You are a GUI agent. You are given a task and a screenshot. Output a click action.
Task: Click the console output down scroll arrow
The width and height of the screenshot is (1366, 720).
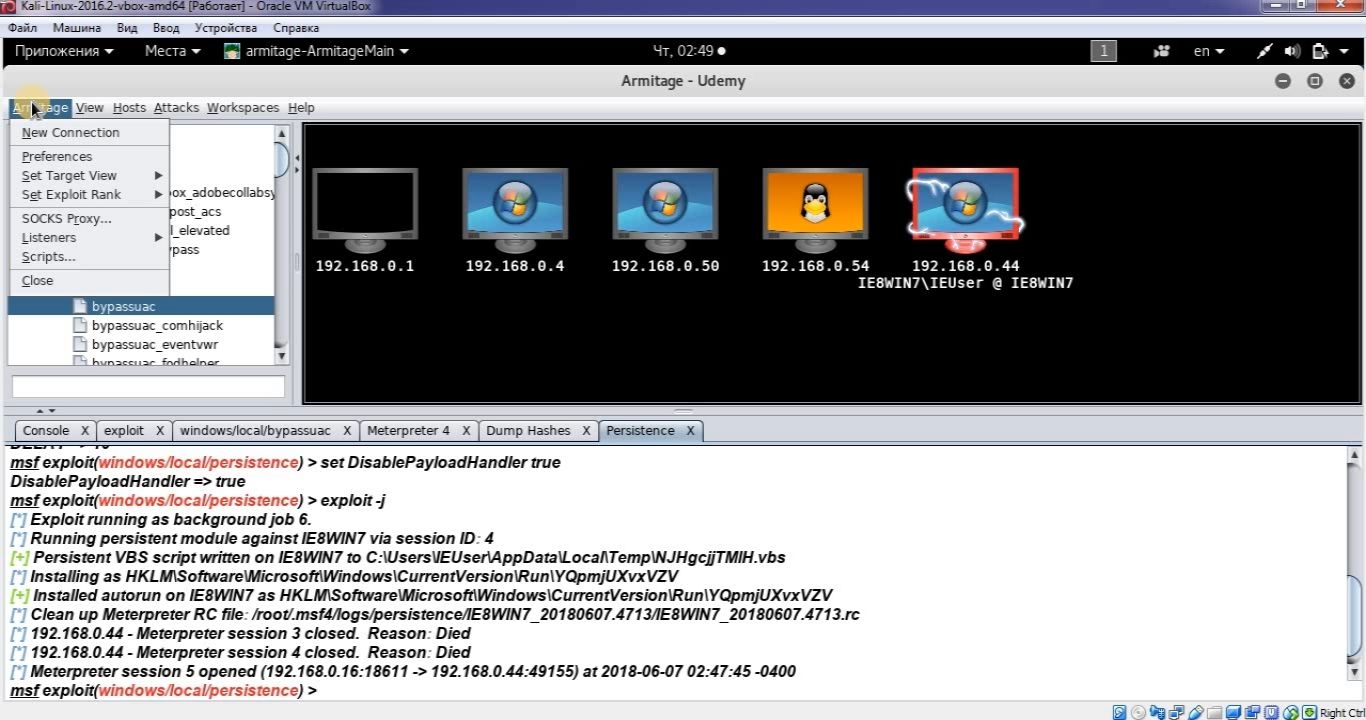pyautogui.click(x=1354, y=673)
